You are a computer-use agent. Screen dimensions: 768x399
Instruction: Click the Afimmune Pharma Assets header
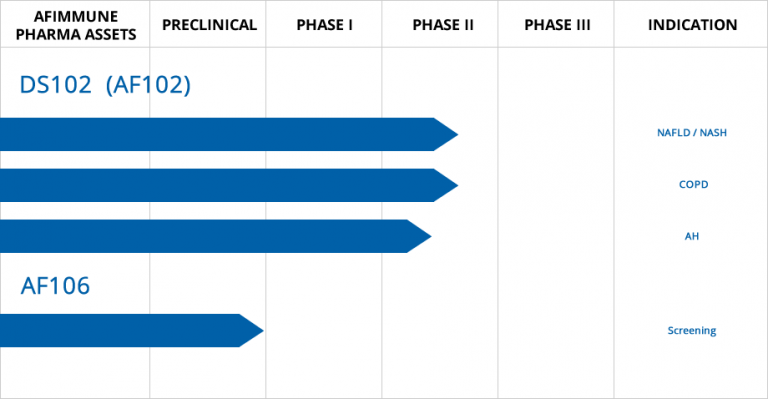tap(76, 25)
